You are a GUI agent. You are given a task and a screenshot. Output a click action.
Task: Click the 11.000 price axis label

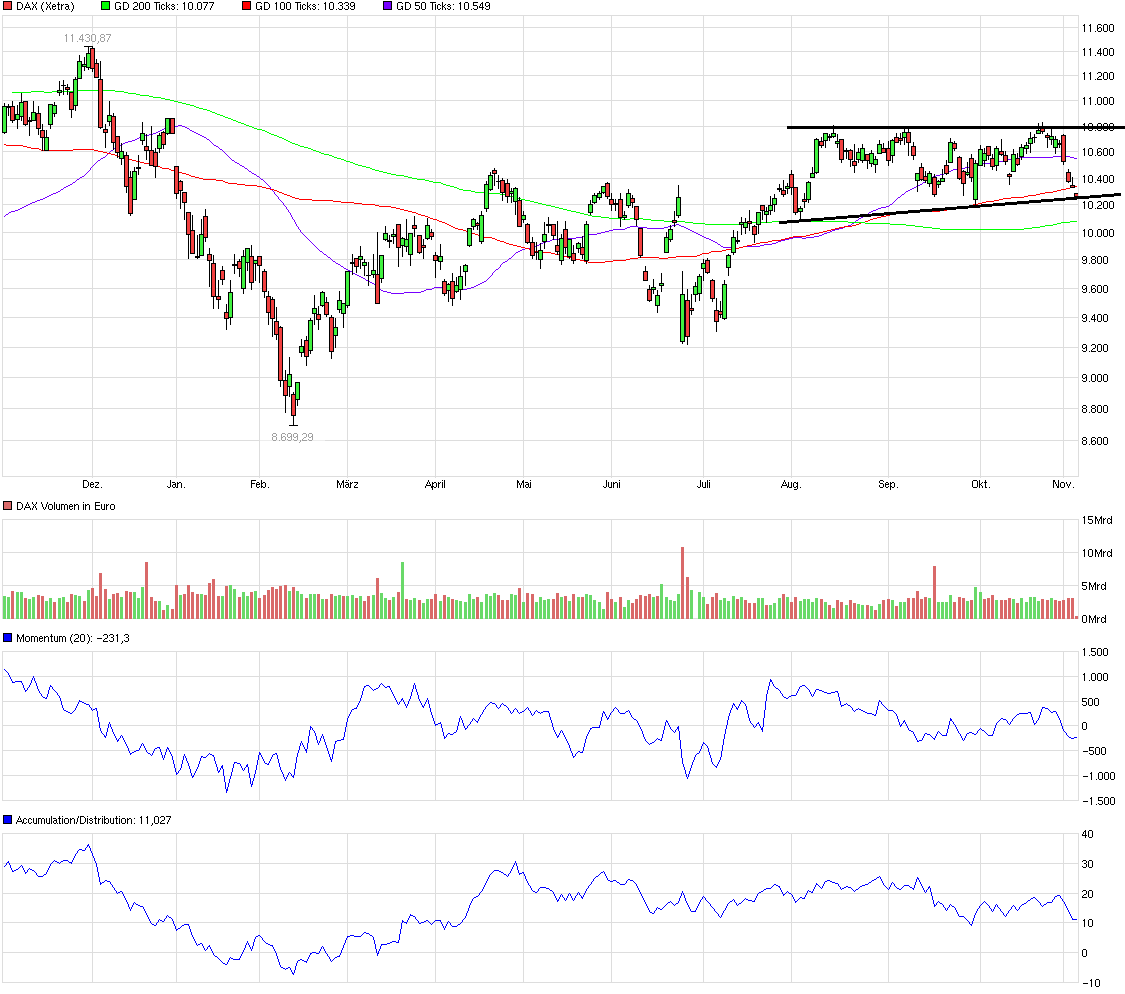(1098, 101)
